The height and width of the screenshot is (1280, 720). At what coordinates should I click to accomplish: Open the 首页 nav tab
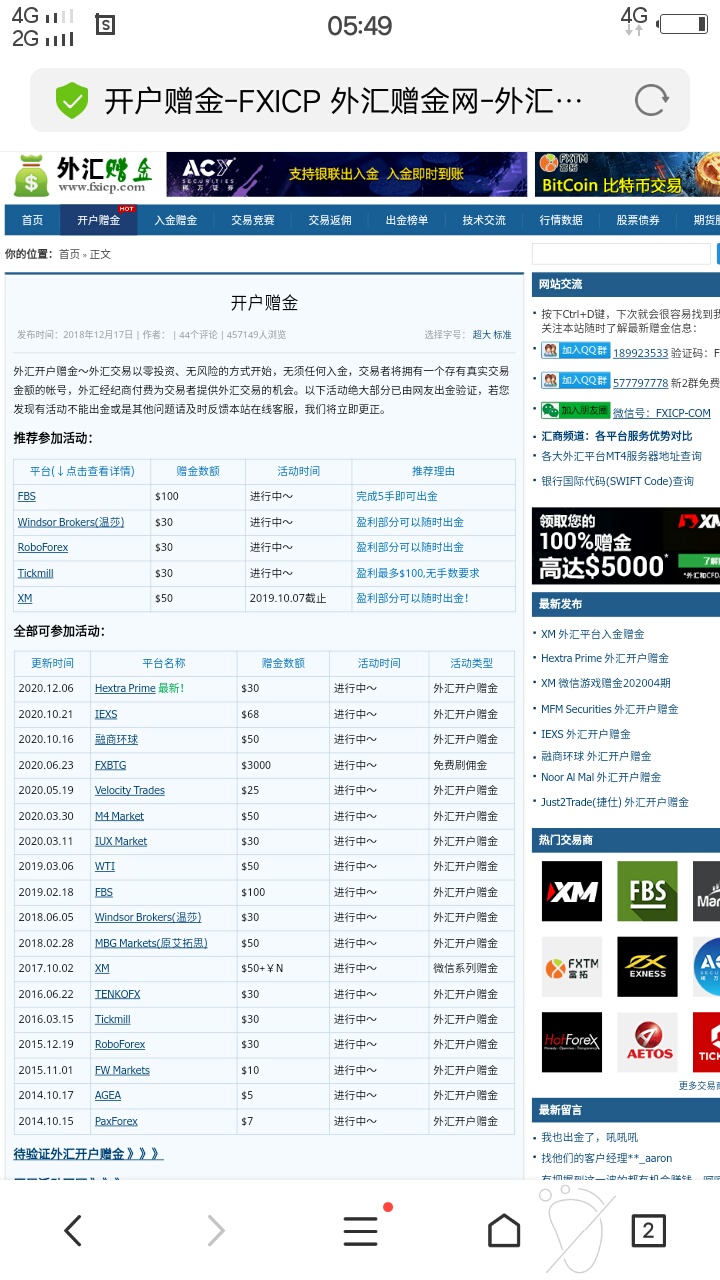[x=33, y=220]
